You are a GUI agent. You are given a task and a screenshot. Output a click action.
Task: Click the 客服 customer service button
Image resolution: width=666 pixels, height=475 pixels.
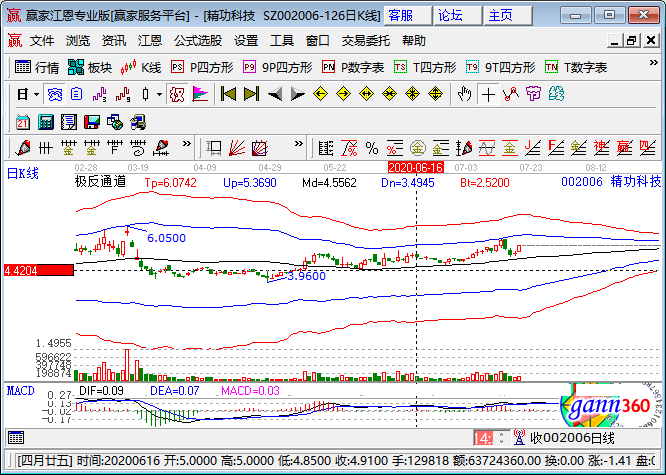click(x=408, y=16)
